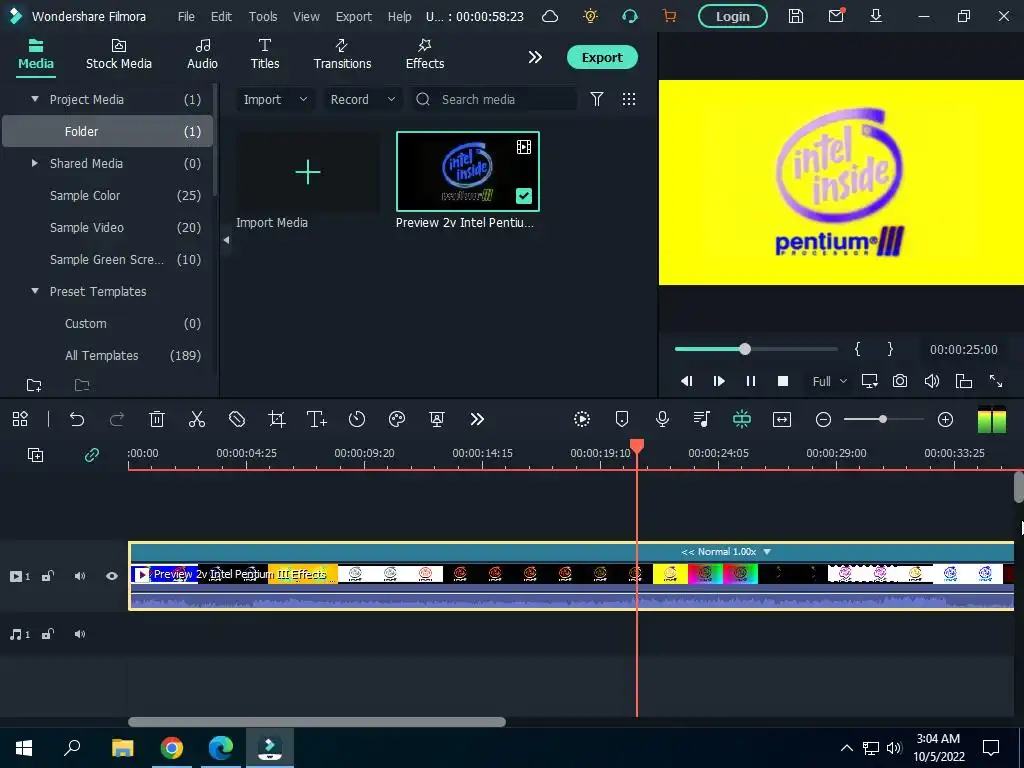Image resolution: width=1024 pixels, height=768 pixels.
Task: Open the cloud icon in title bar
Action: pyautogui.click(x=551, y=16)
